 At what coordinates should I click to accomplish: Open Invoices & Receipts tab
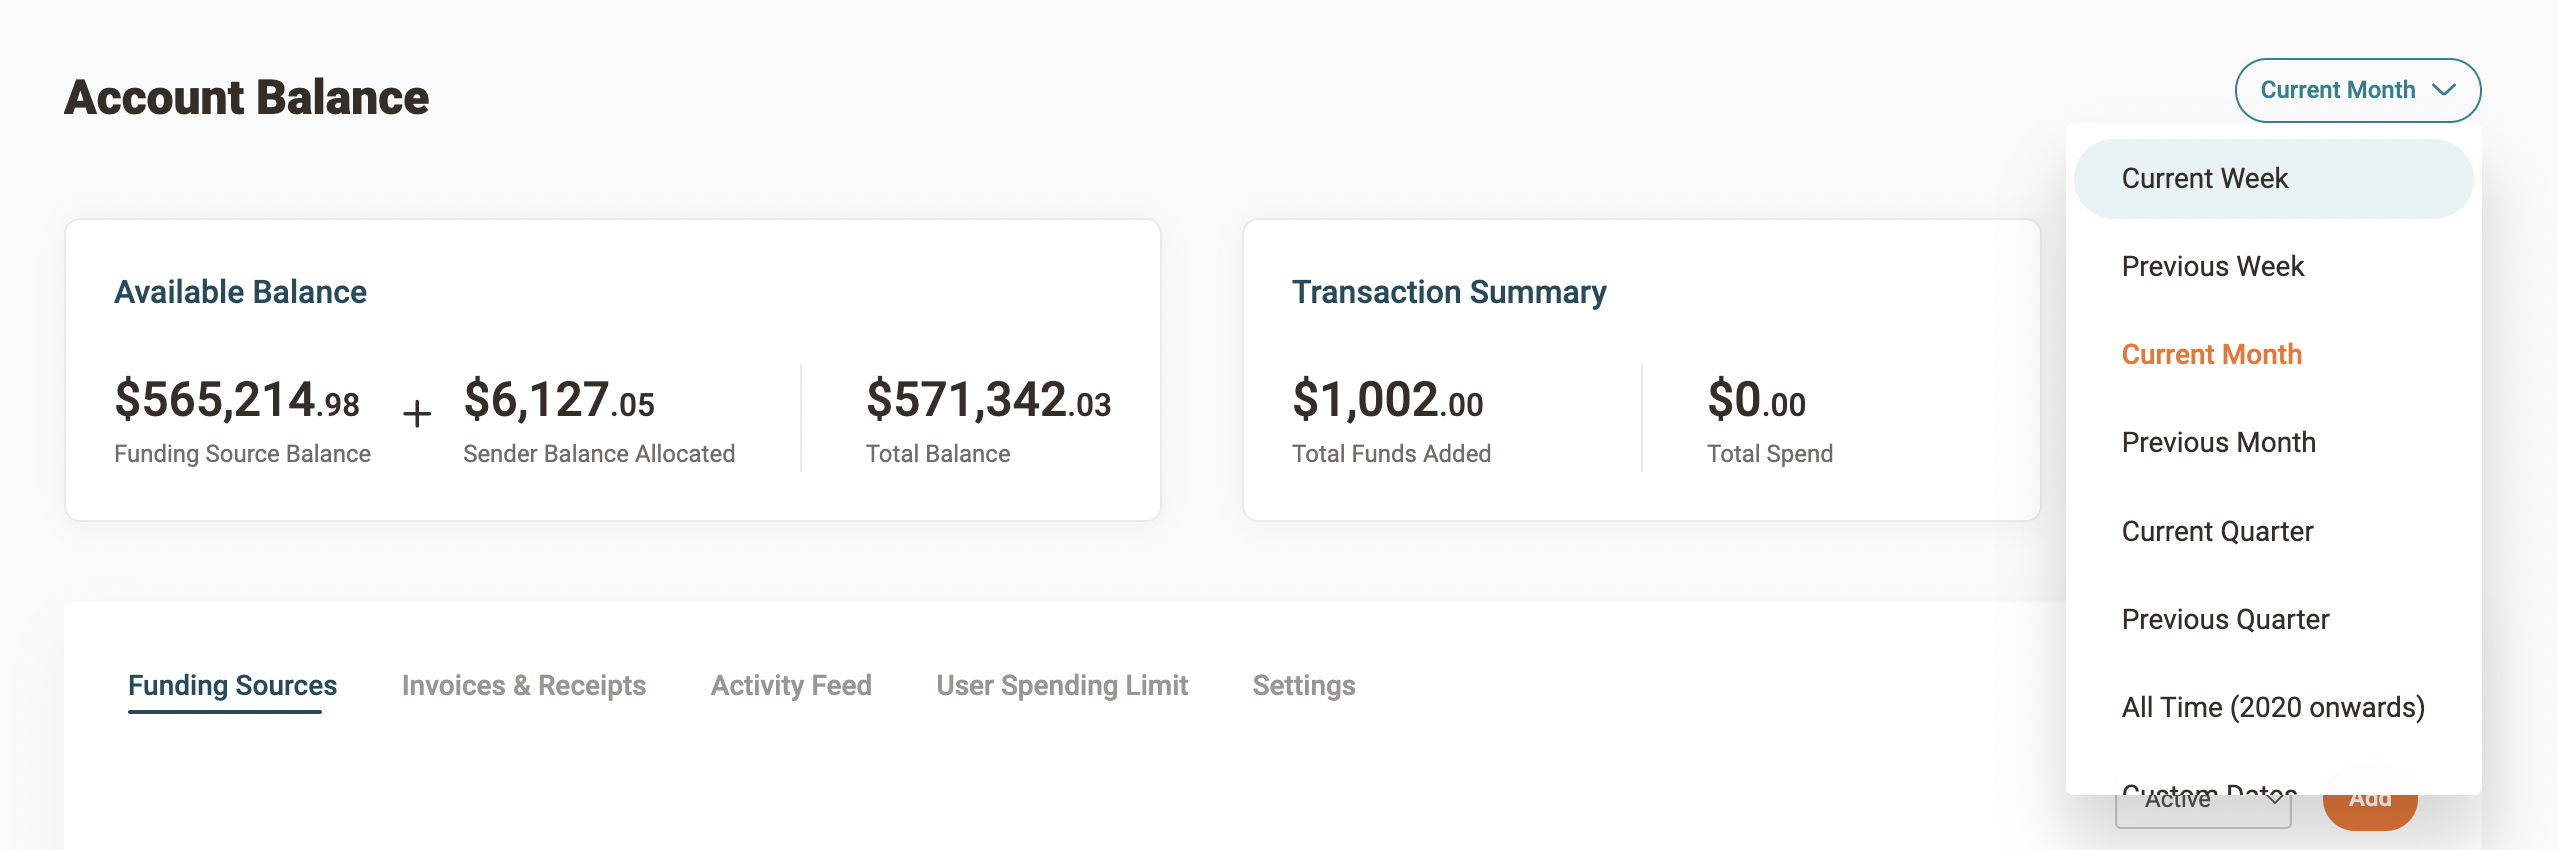pos(523,686)
